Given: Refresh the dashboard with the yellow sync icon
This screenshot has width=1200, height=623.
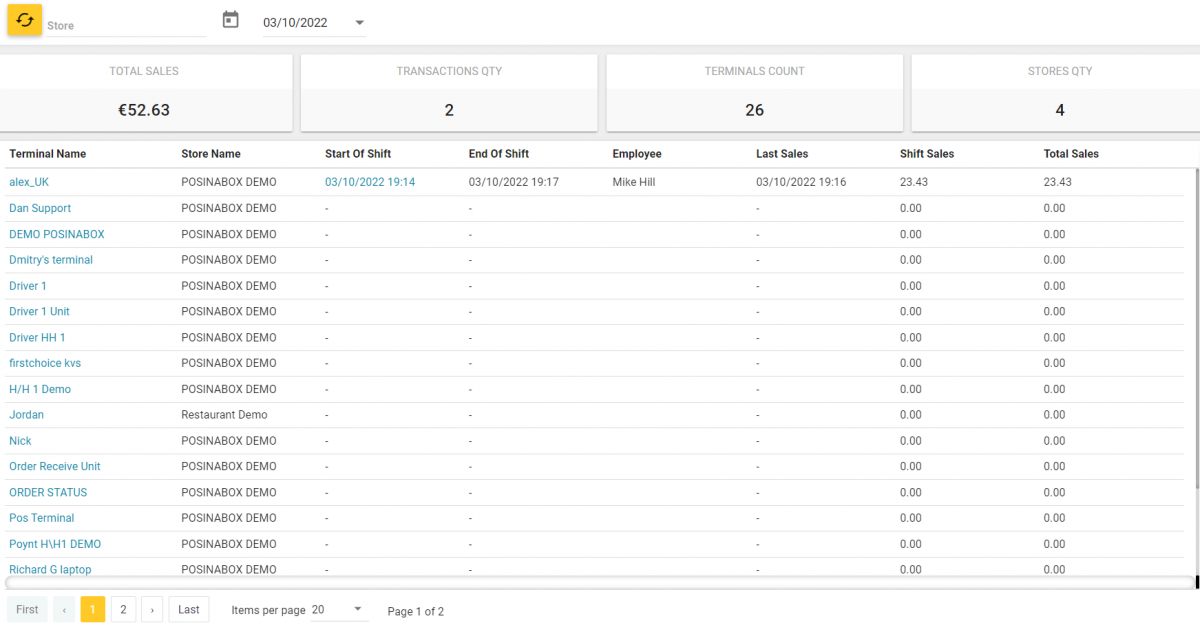Looking at the screenshot, I should pyautogui.click(x=24, y=20).
